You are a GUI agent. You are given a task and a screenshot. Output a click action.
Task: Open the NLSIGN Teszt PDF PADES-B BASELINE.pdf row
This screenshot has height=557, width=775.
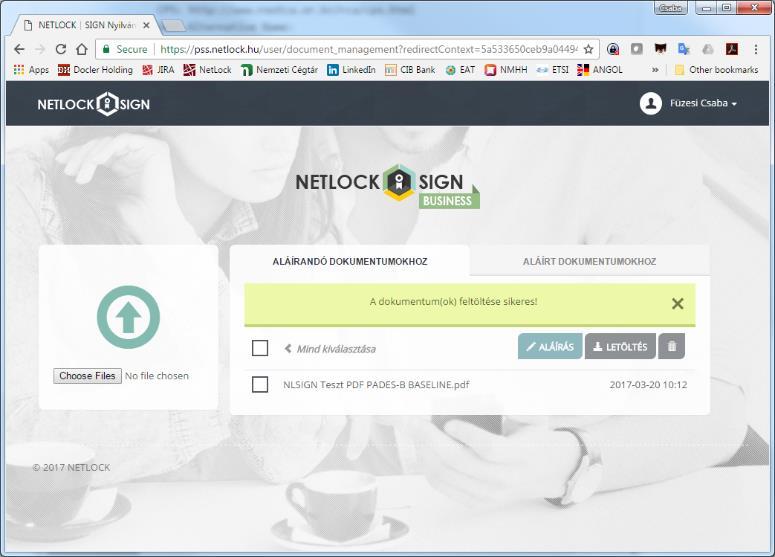470,385
